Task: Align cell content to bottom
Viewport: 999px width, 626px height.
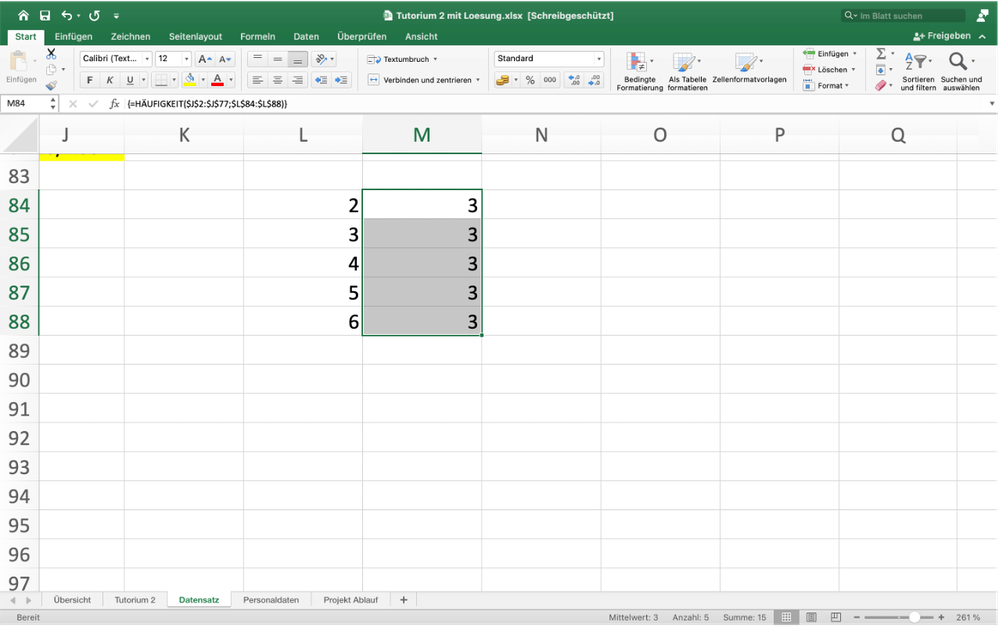Action: [x=298, y=59]
